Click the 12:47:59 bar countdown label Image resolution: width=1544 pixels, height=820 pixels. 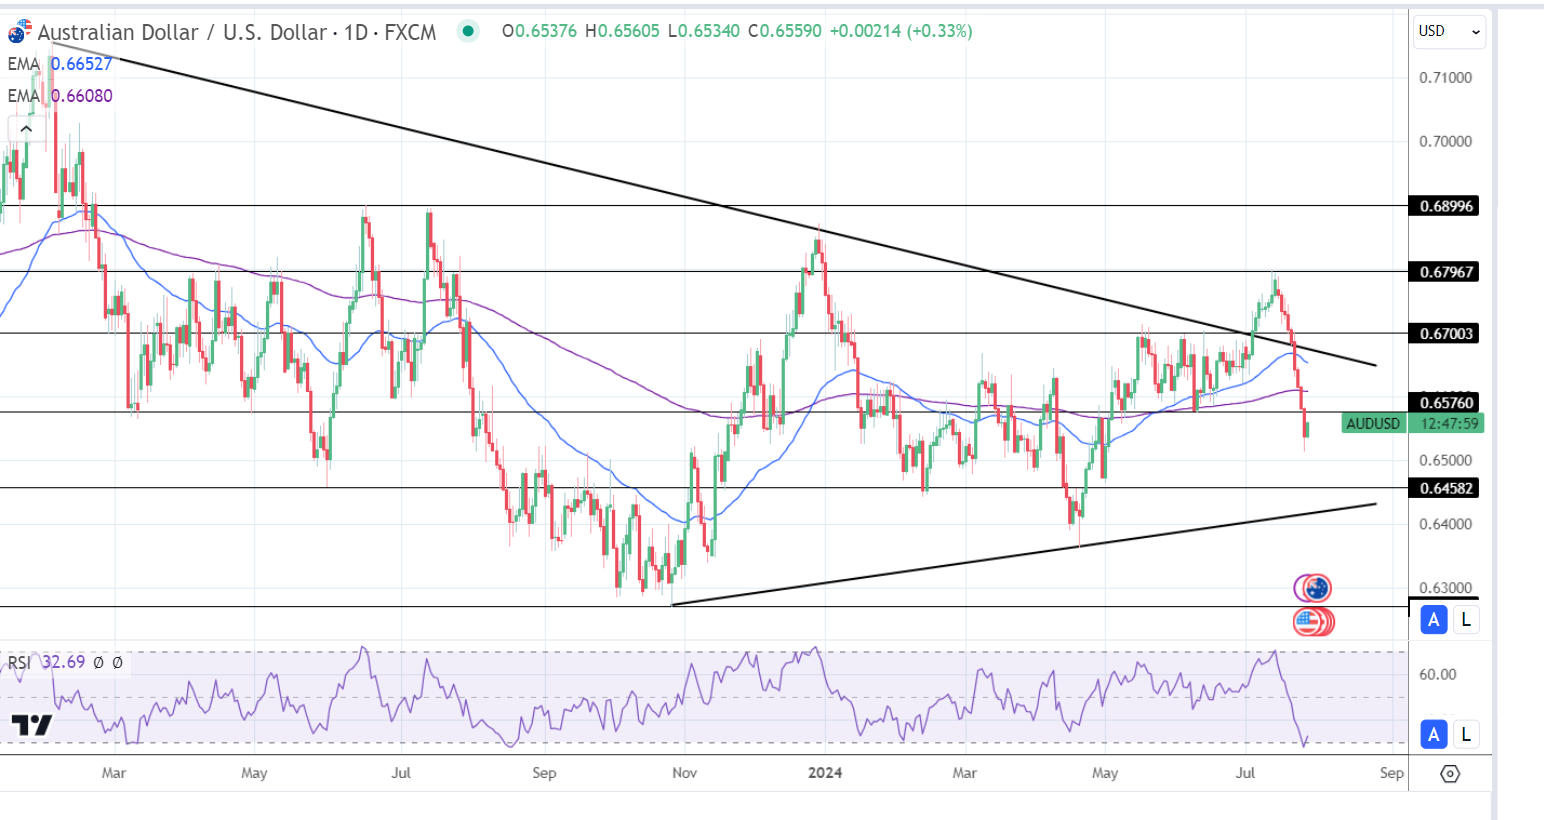pyautogui.click(x=1449, y=423)
